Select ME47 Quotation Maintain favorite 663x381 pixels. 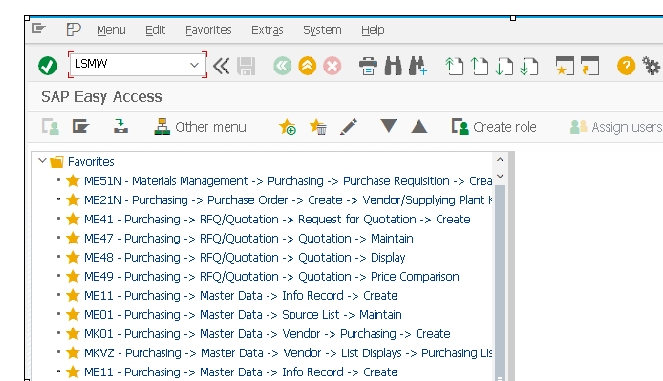coord(249,238)
